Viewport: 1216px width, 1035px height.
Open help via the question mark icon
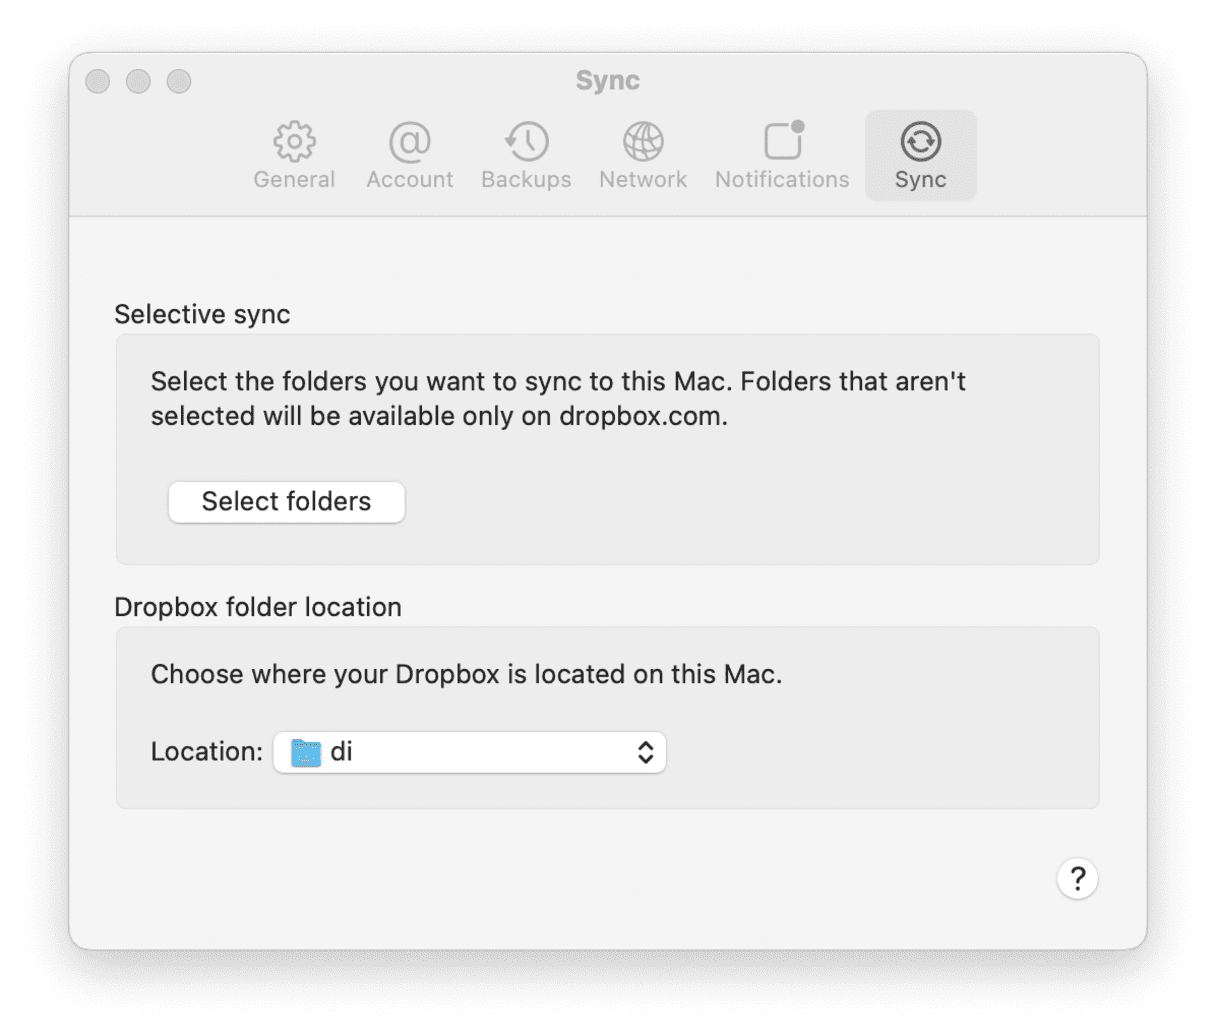pos(1077,878)
